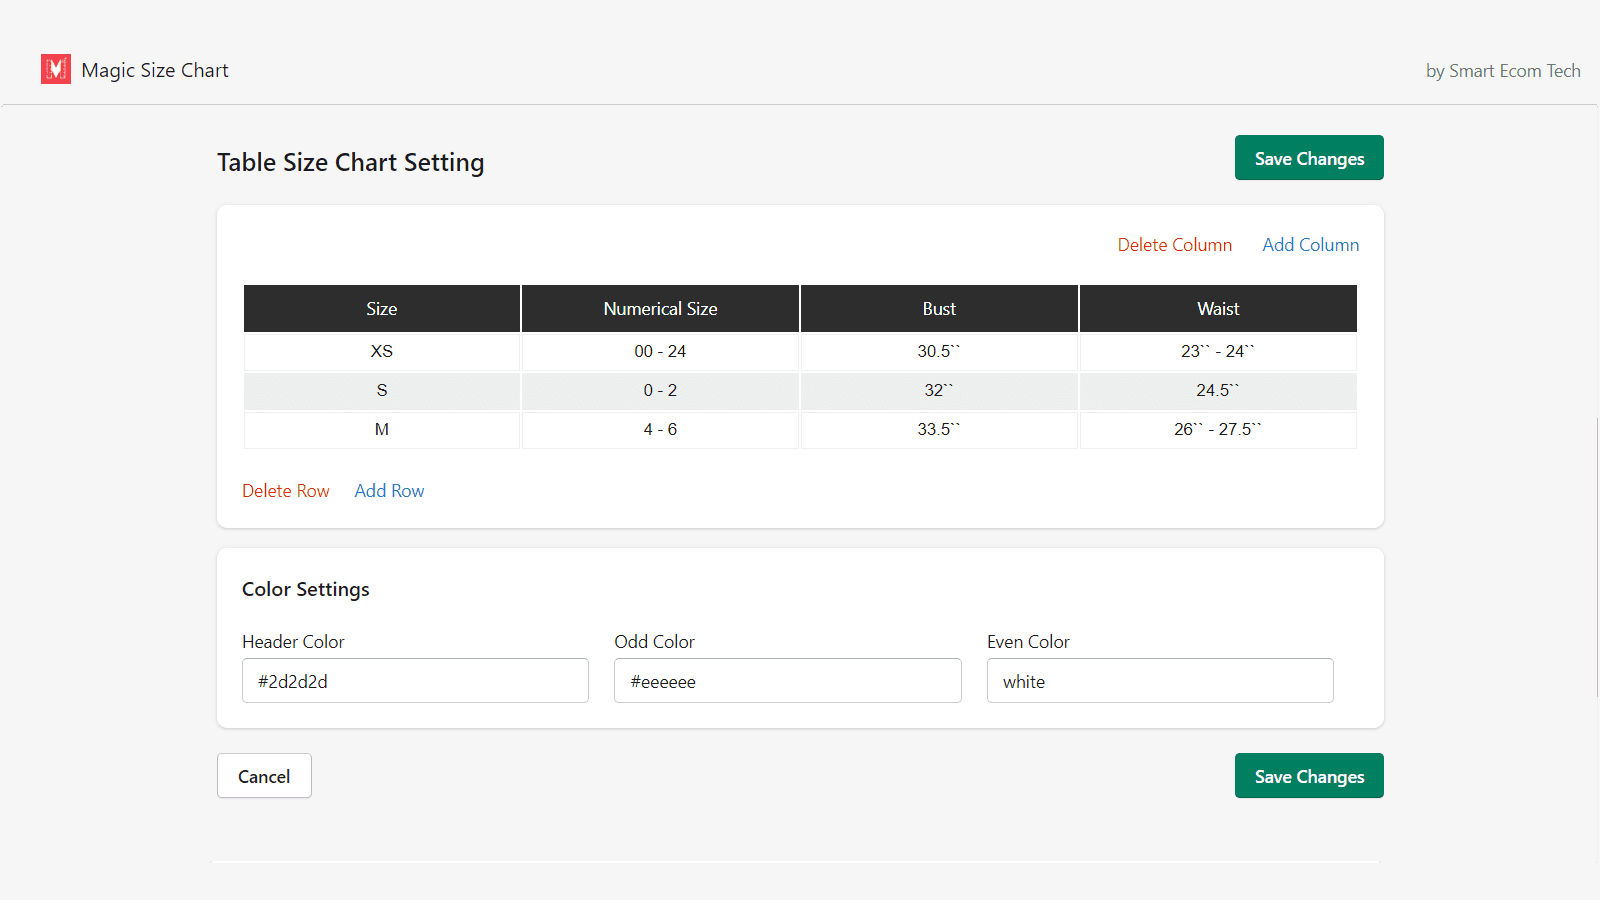Add a new column to the table
1600x900 pixels.
click(1310, 245)
